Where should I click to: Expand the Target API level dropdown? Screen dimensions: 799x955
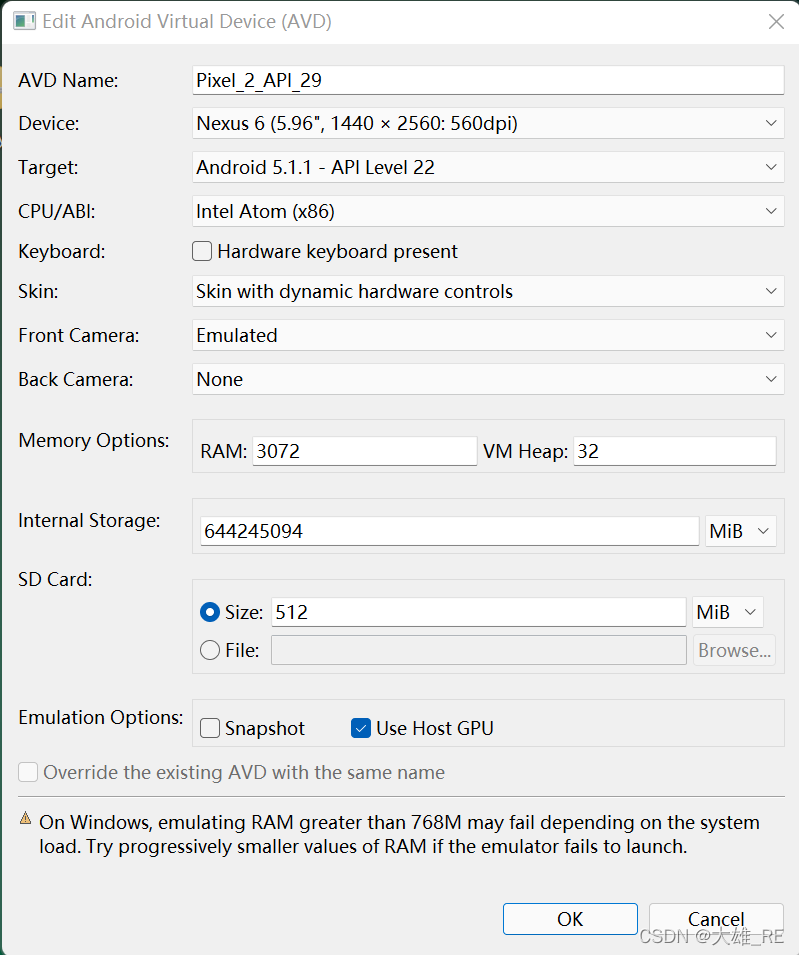[488, 167]
